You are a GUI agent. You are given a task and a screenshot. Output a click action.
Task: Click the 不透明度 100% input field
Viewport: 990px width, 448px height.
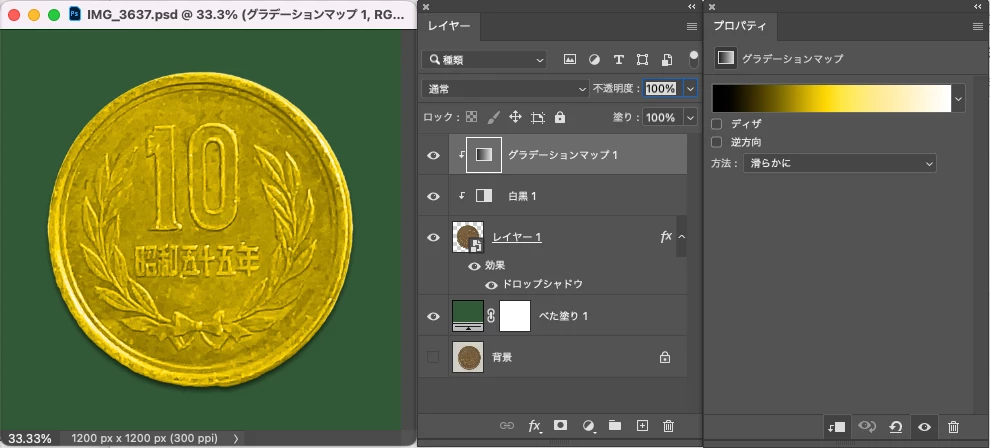[x=662, y=89]
